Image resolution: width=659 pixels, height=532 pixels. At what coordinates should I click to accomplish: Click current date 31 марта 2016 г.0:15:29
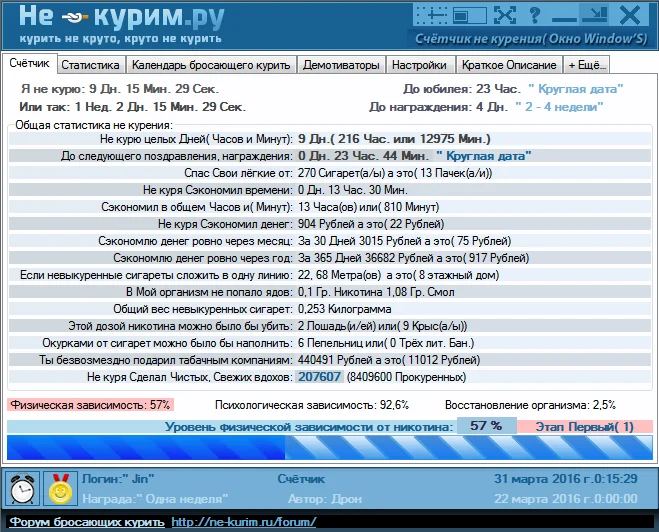tap(566, 479)
